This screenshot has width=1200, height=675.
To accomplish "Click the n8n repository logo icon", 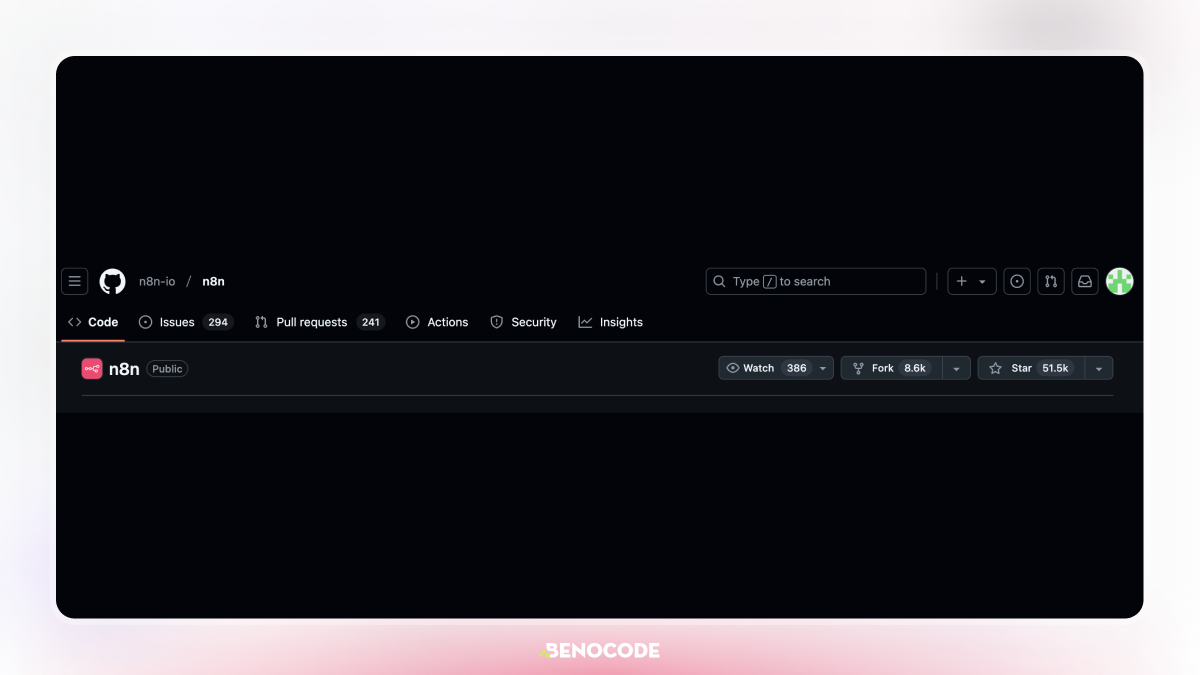I will coord(92,369).
